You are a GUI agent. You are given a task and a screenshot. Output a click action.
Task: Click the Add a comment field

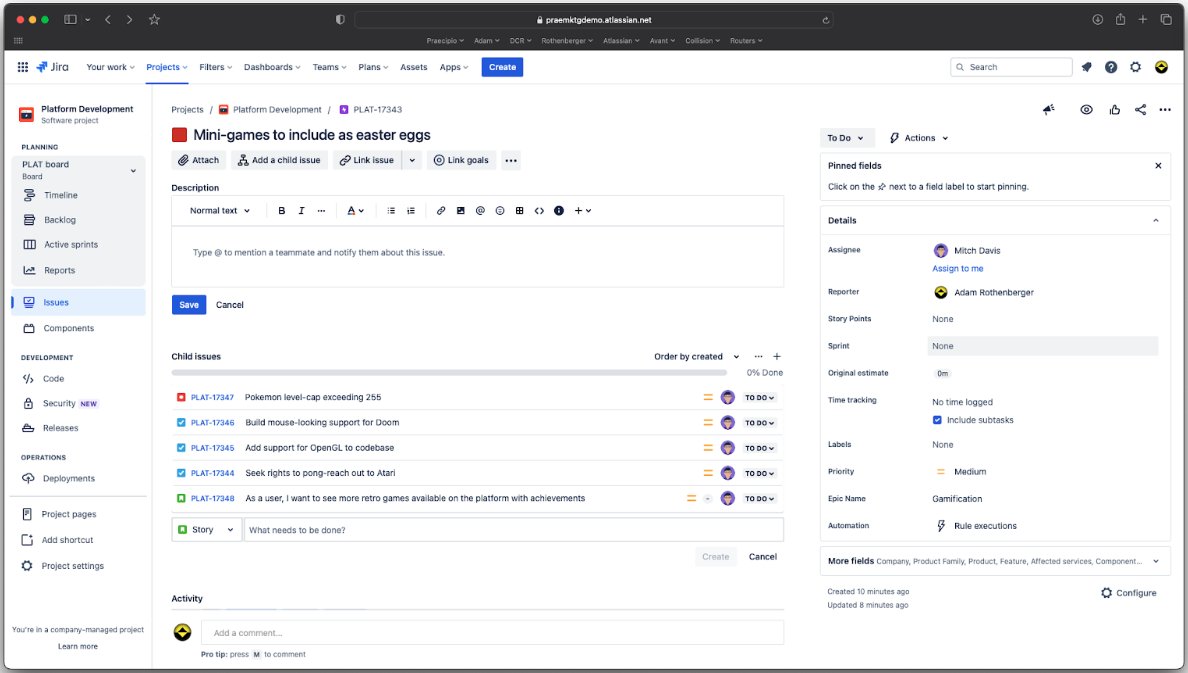click(x=492, y=633)
